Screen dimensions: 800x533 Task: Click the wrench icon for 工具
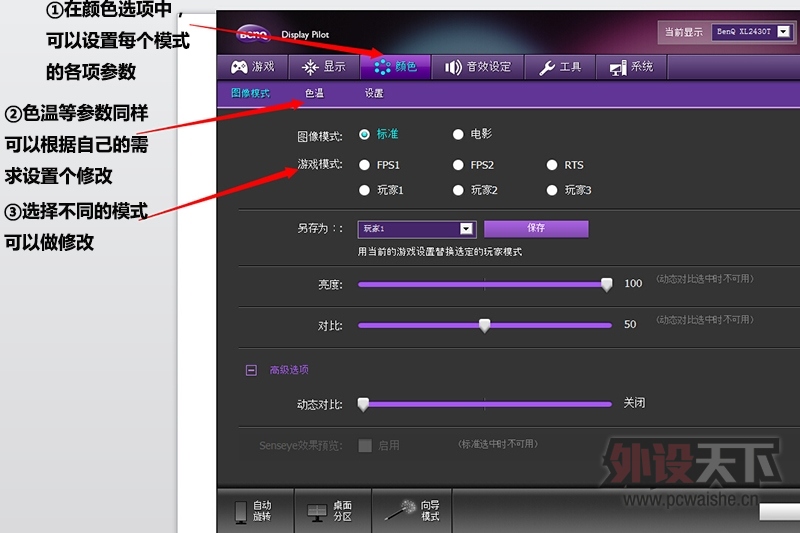[x=547, y=67]
